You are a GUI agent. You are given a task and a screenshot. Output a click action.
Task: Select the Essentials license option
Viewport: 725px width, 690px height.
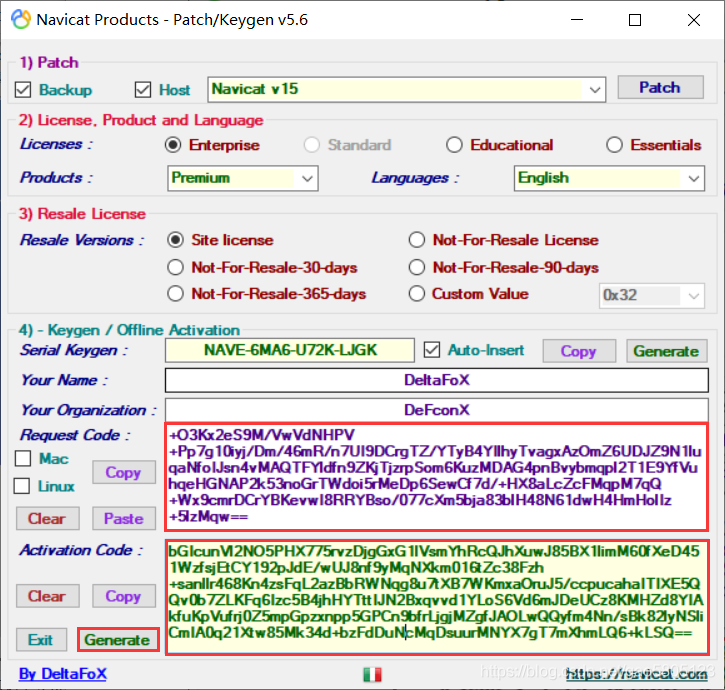614,145
